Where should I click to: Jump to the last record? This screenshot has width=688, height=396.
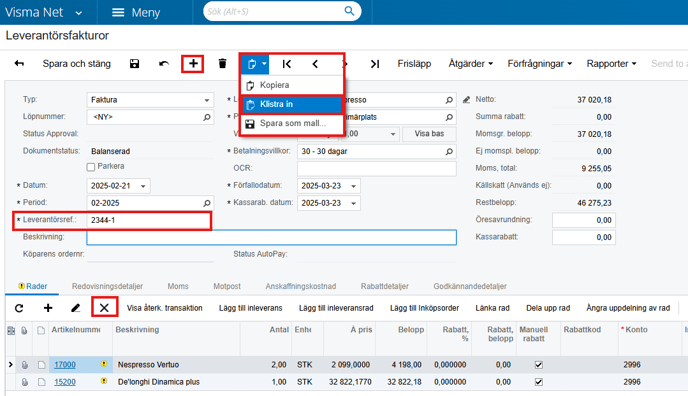pyautogui.click(x=374, y=64)
